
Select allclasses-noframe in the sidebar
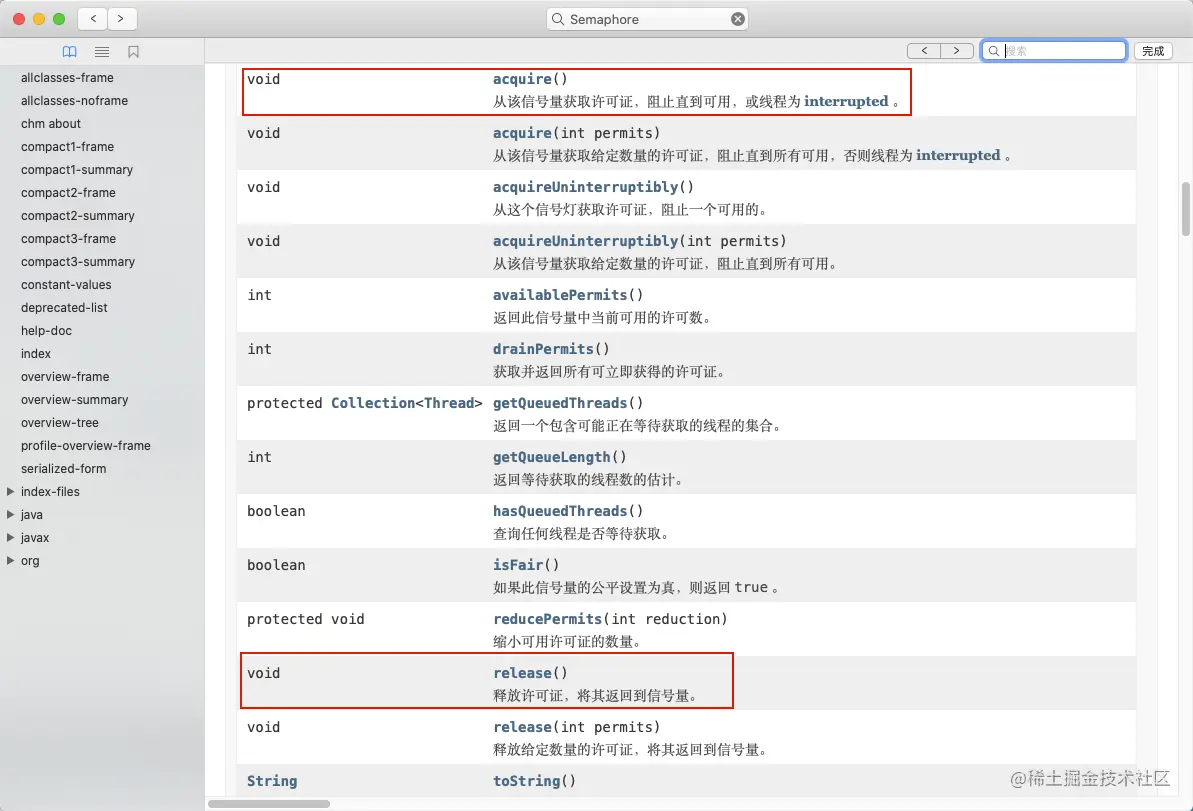coord(75,100)
